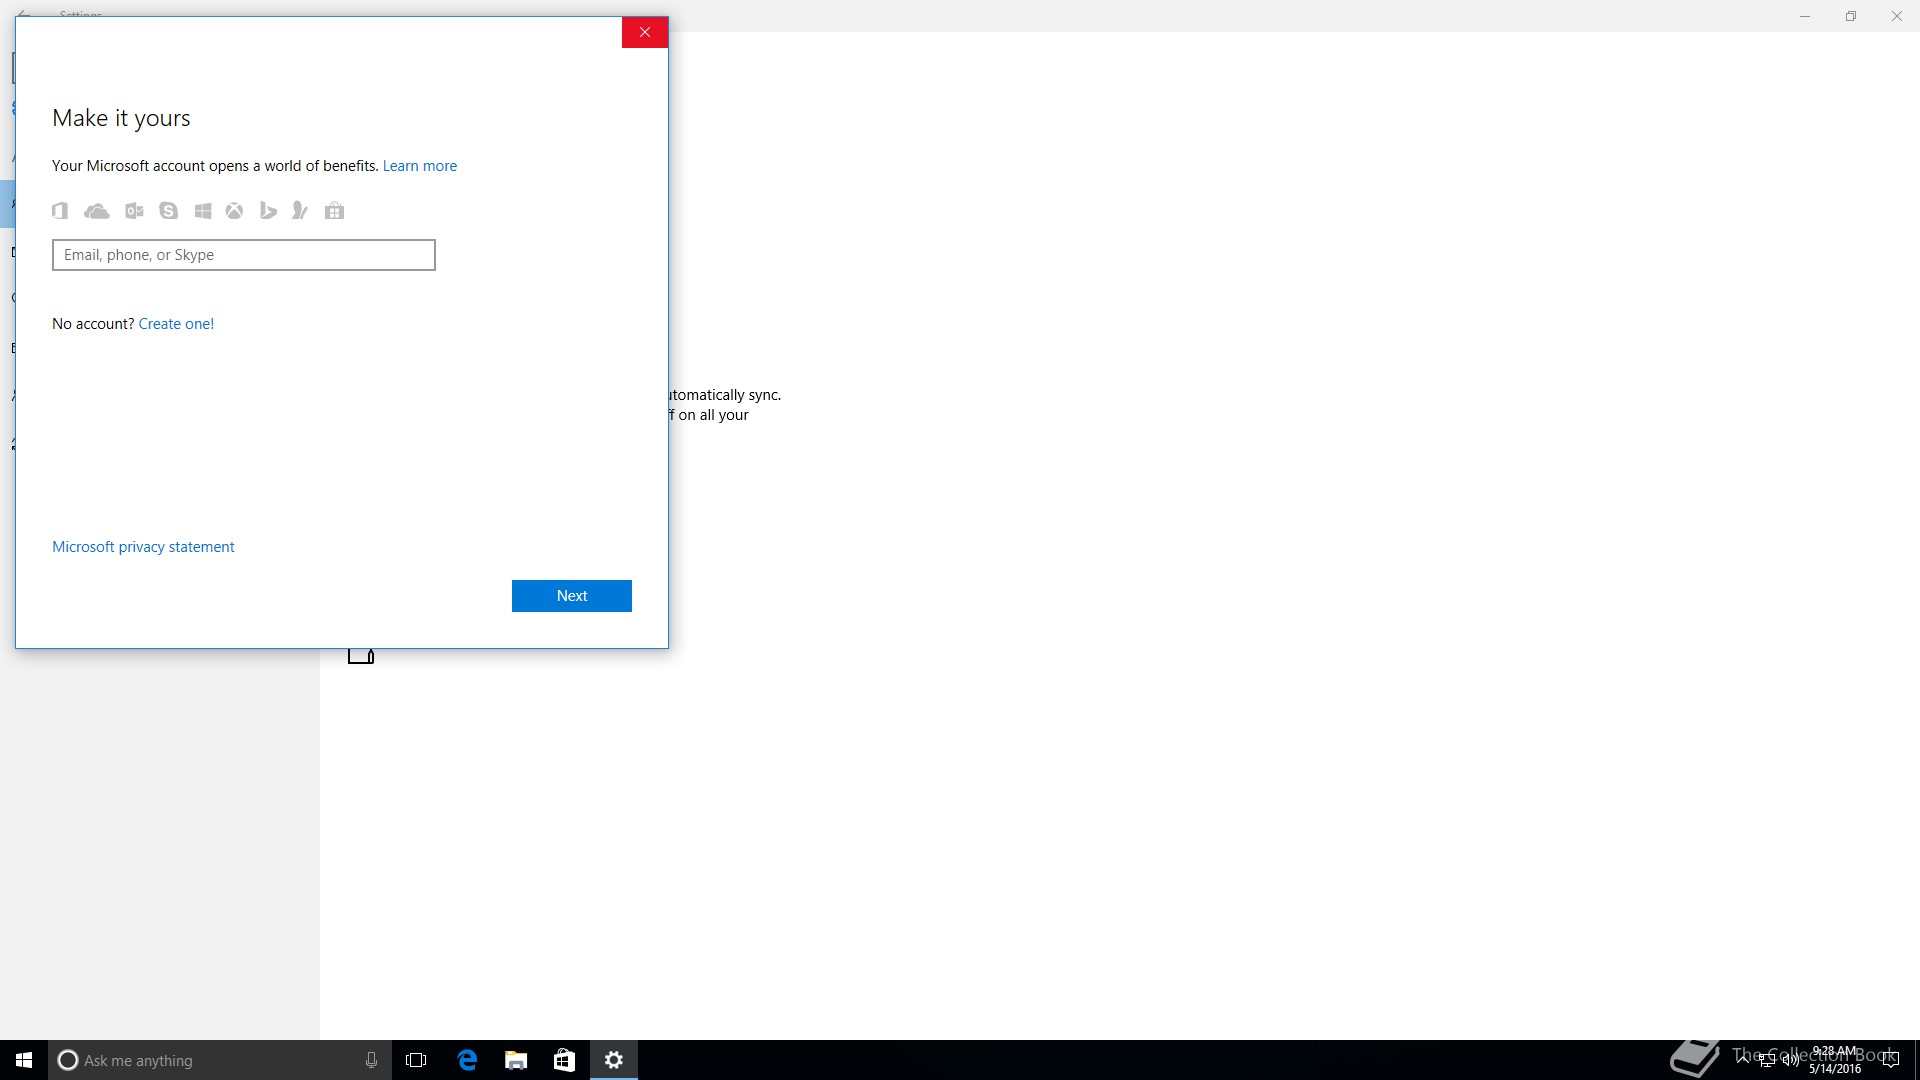Open the Learn more link
Image resolution: width=1920 pixels, height=1080 pixels.
[420, 166]
